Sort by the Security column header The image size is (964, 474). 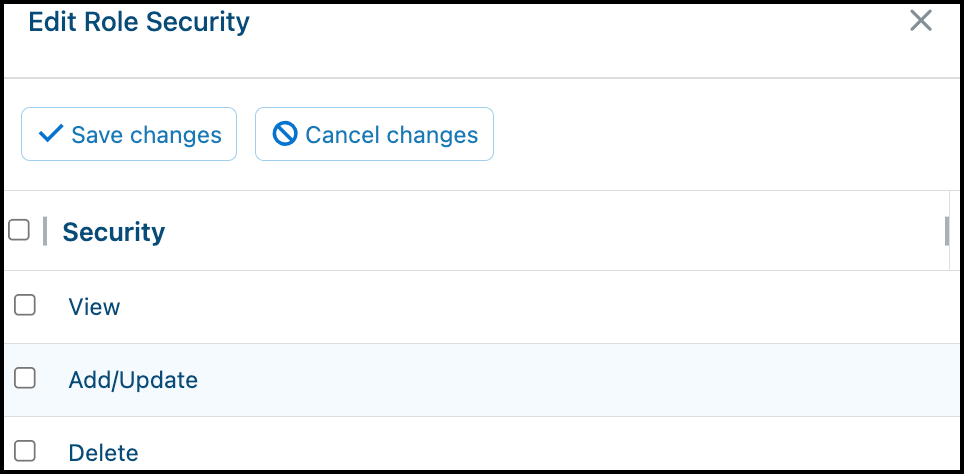[x=114, y=232]
